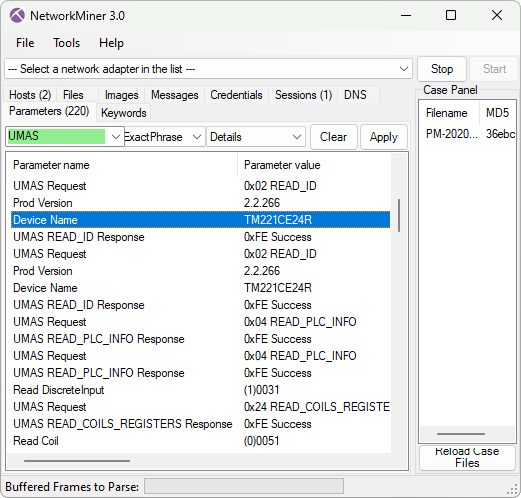Sort by Parameter value column header
521x498 pixels.
314,165
